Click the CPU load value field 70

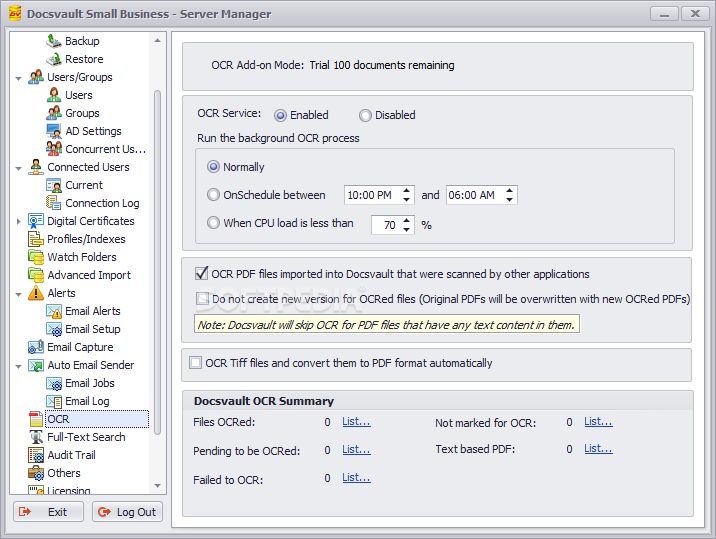tap(386, 225)
